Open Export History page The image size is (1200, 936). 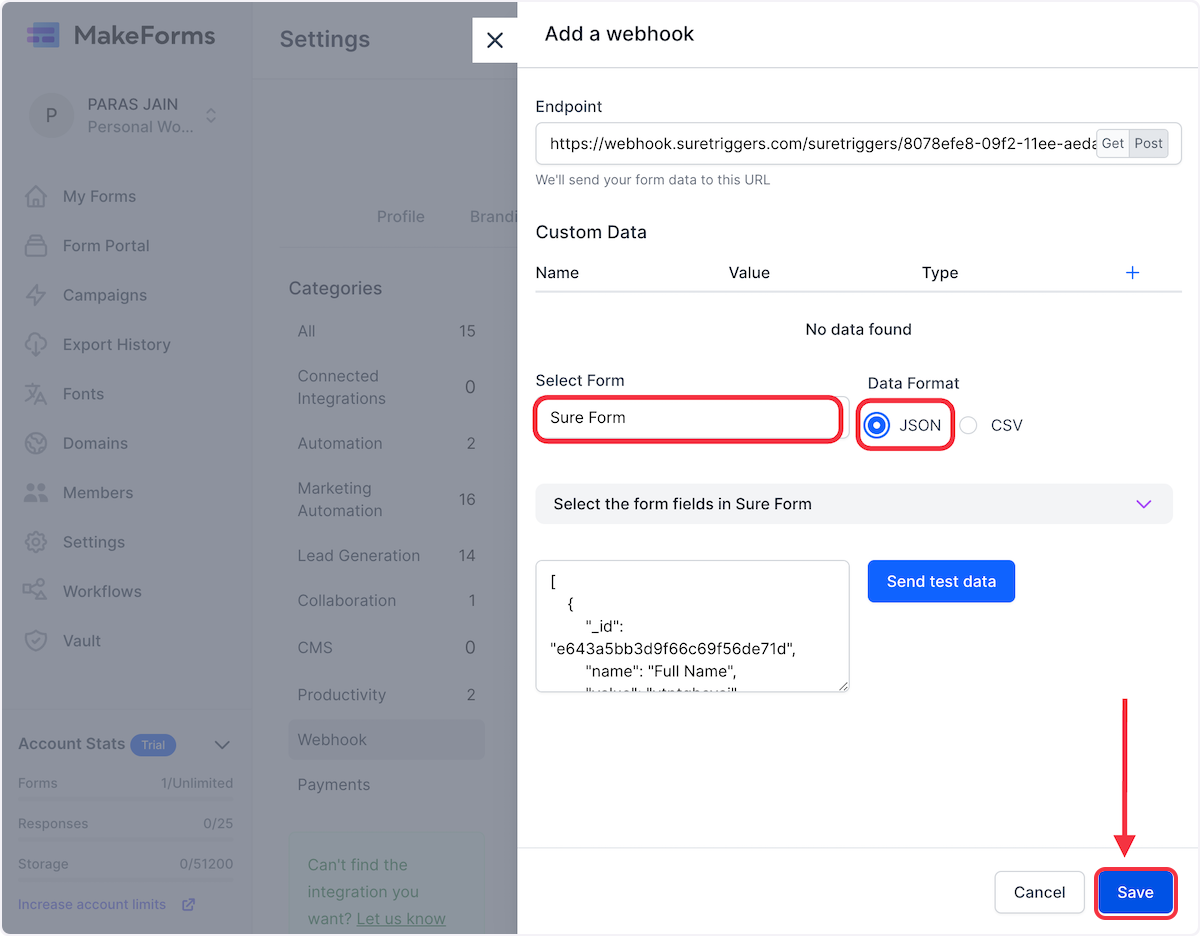point(117,344)
